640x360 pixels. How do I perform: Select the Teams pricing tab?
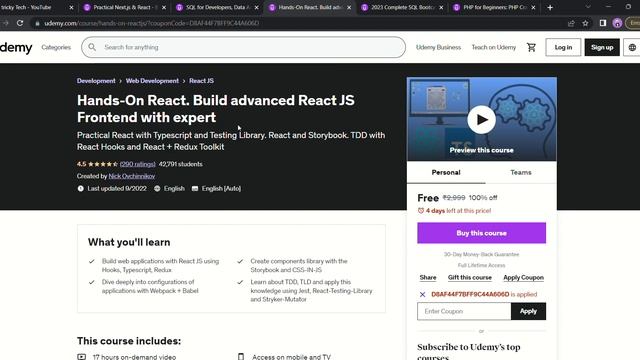coord(521,173)
